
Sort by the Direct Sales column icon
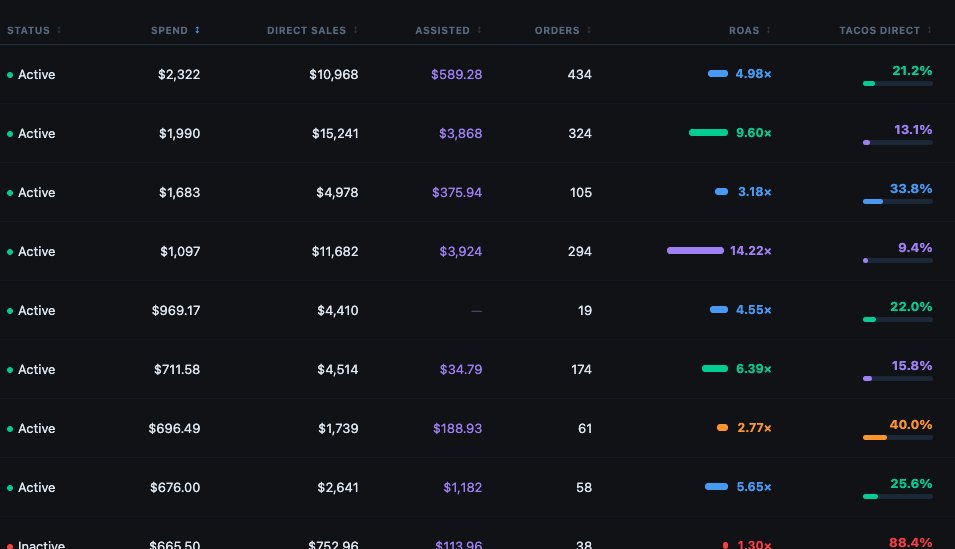(x=355, y=30)
